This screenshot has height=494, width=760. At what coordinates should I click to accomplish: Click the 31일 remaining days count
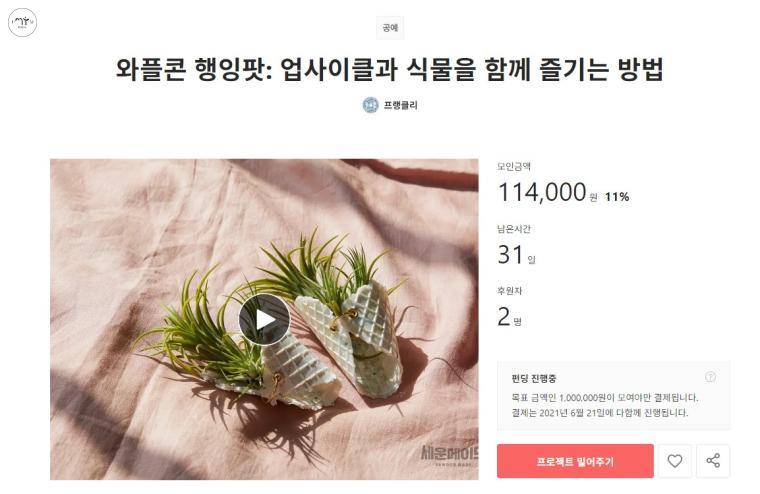tap(516, 255)
